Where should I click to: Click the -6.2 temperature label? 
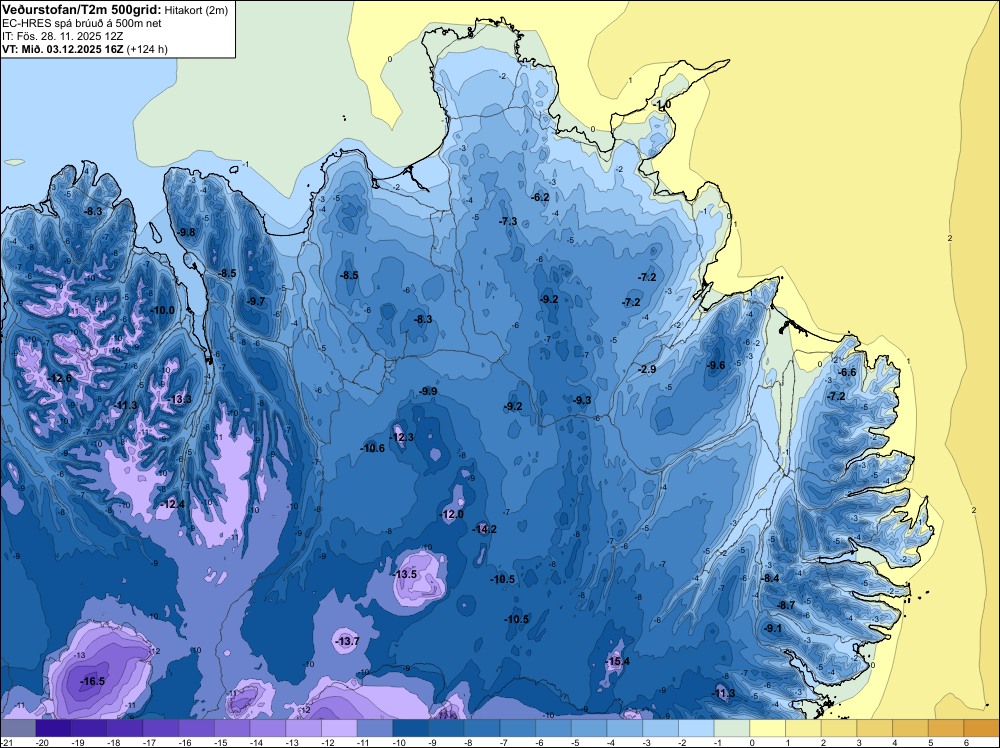[540, 197]
